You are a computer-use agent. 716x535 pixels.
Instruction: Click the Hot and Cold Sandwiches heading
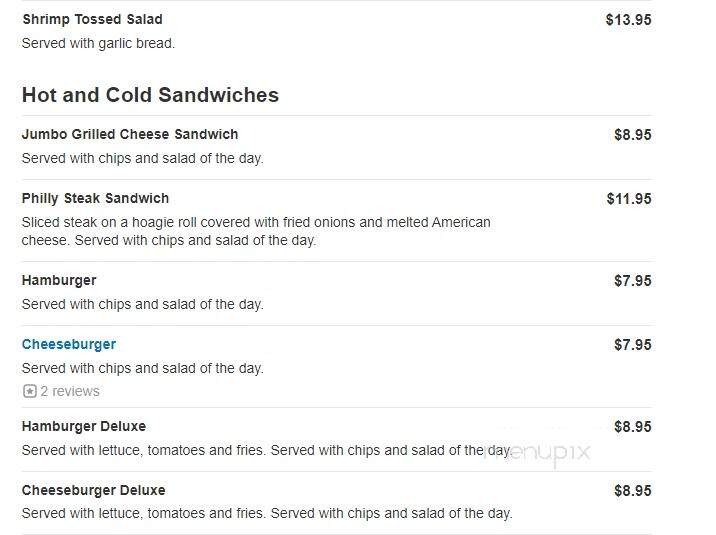[150, 95]
